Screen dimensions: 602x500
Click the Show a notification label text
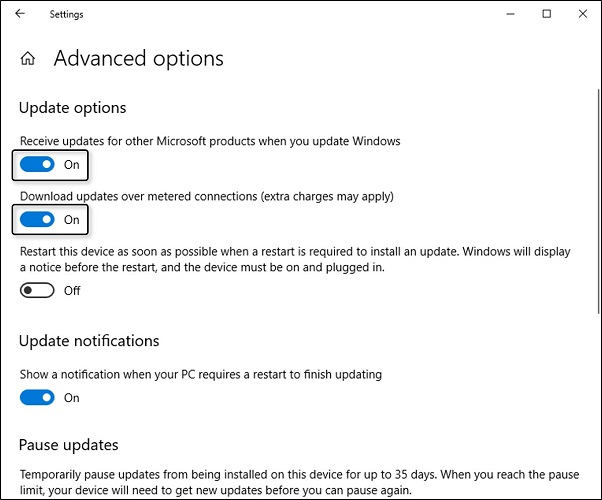point(201,374)
